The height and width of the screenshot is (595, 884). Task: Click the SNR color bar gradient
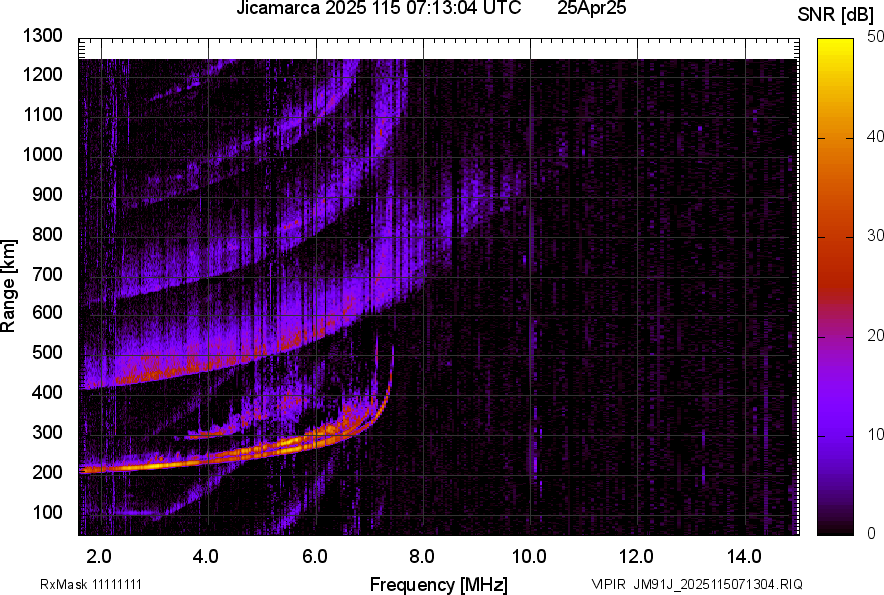(836, 287)
